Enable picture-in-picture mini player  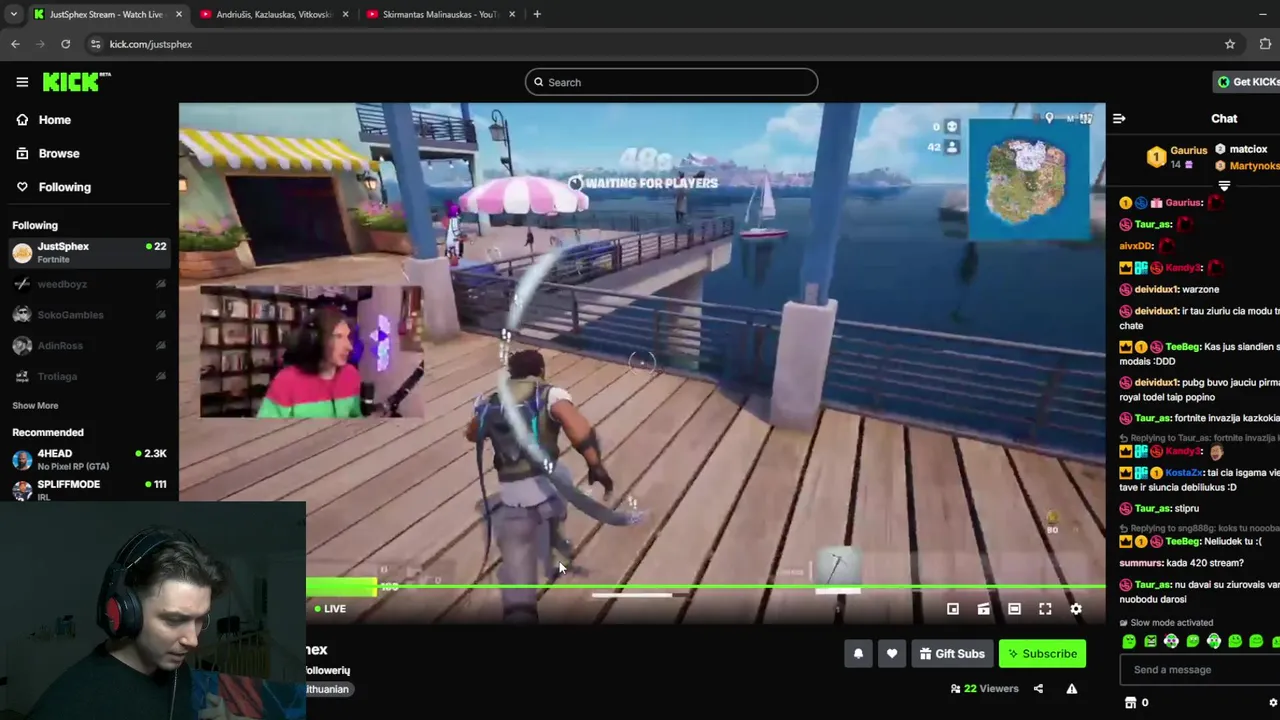(x=953, y=609)
